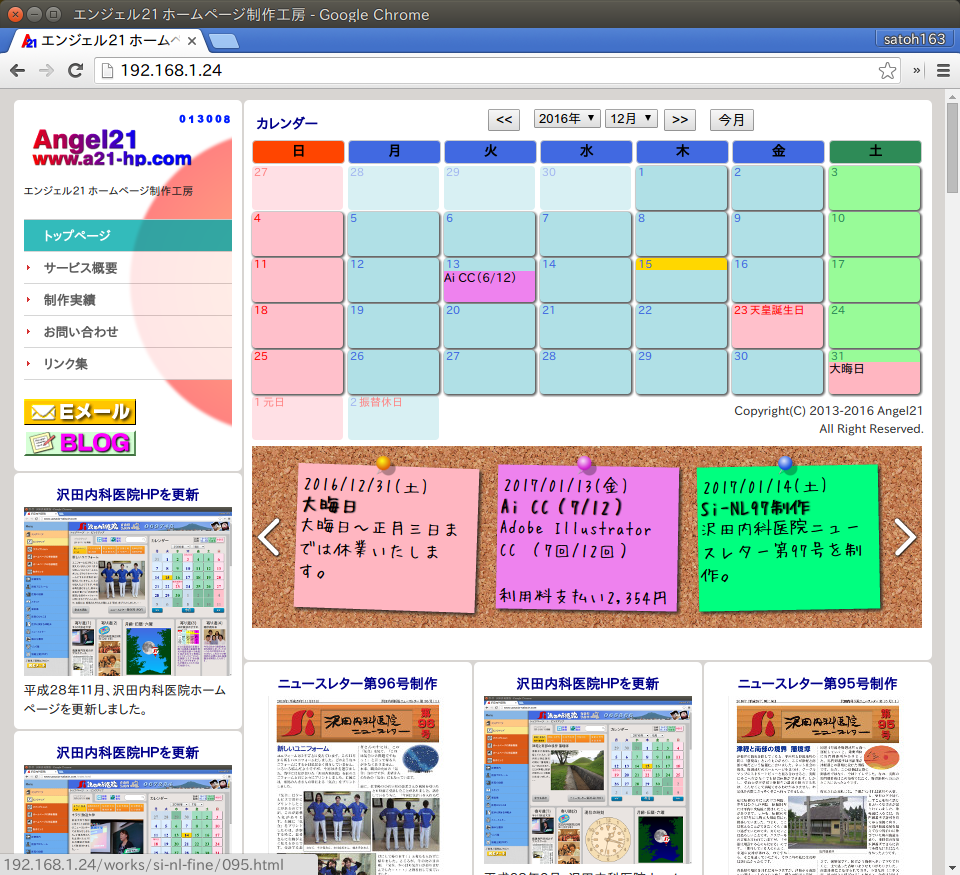This screenshot has width=960, height=875.
Task: Select the highlighted December 15 cell
Action: (681, 280)
